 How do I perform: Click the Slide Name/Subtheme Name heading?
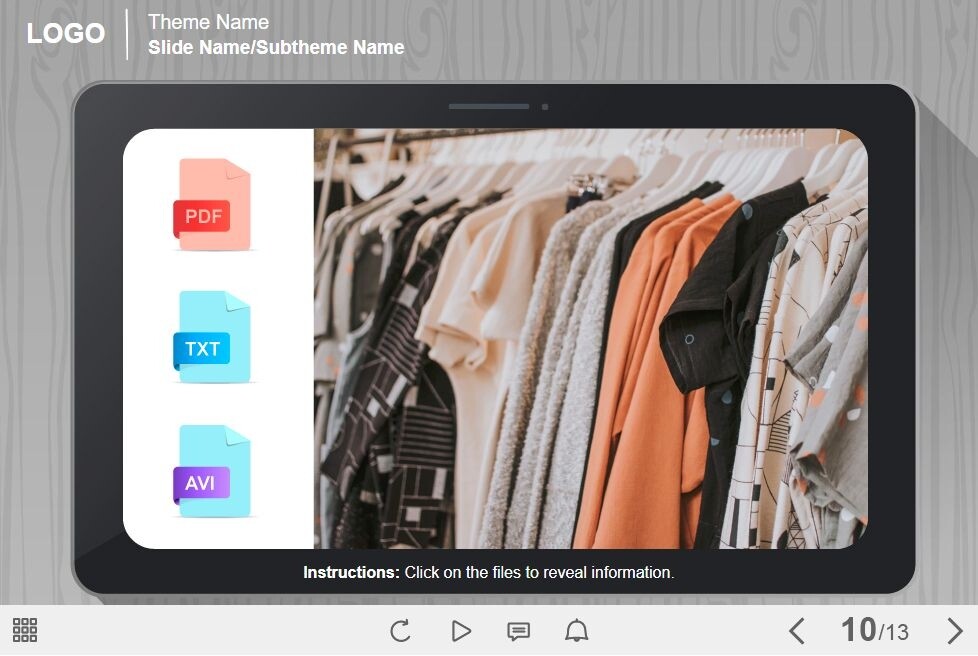[276, 47]
